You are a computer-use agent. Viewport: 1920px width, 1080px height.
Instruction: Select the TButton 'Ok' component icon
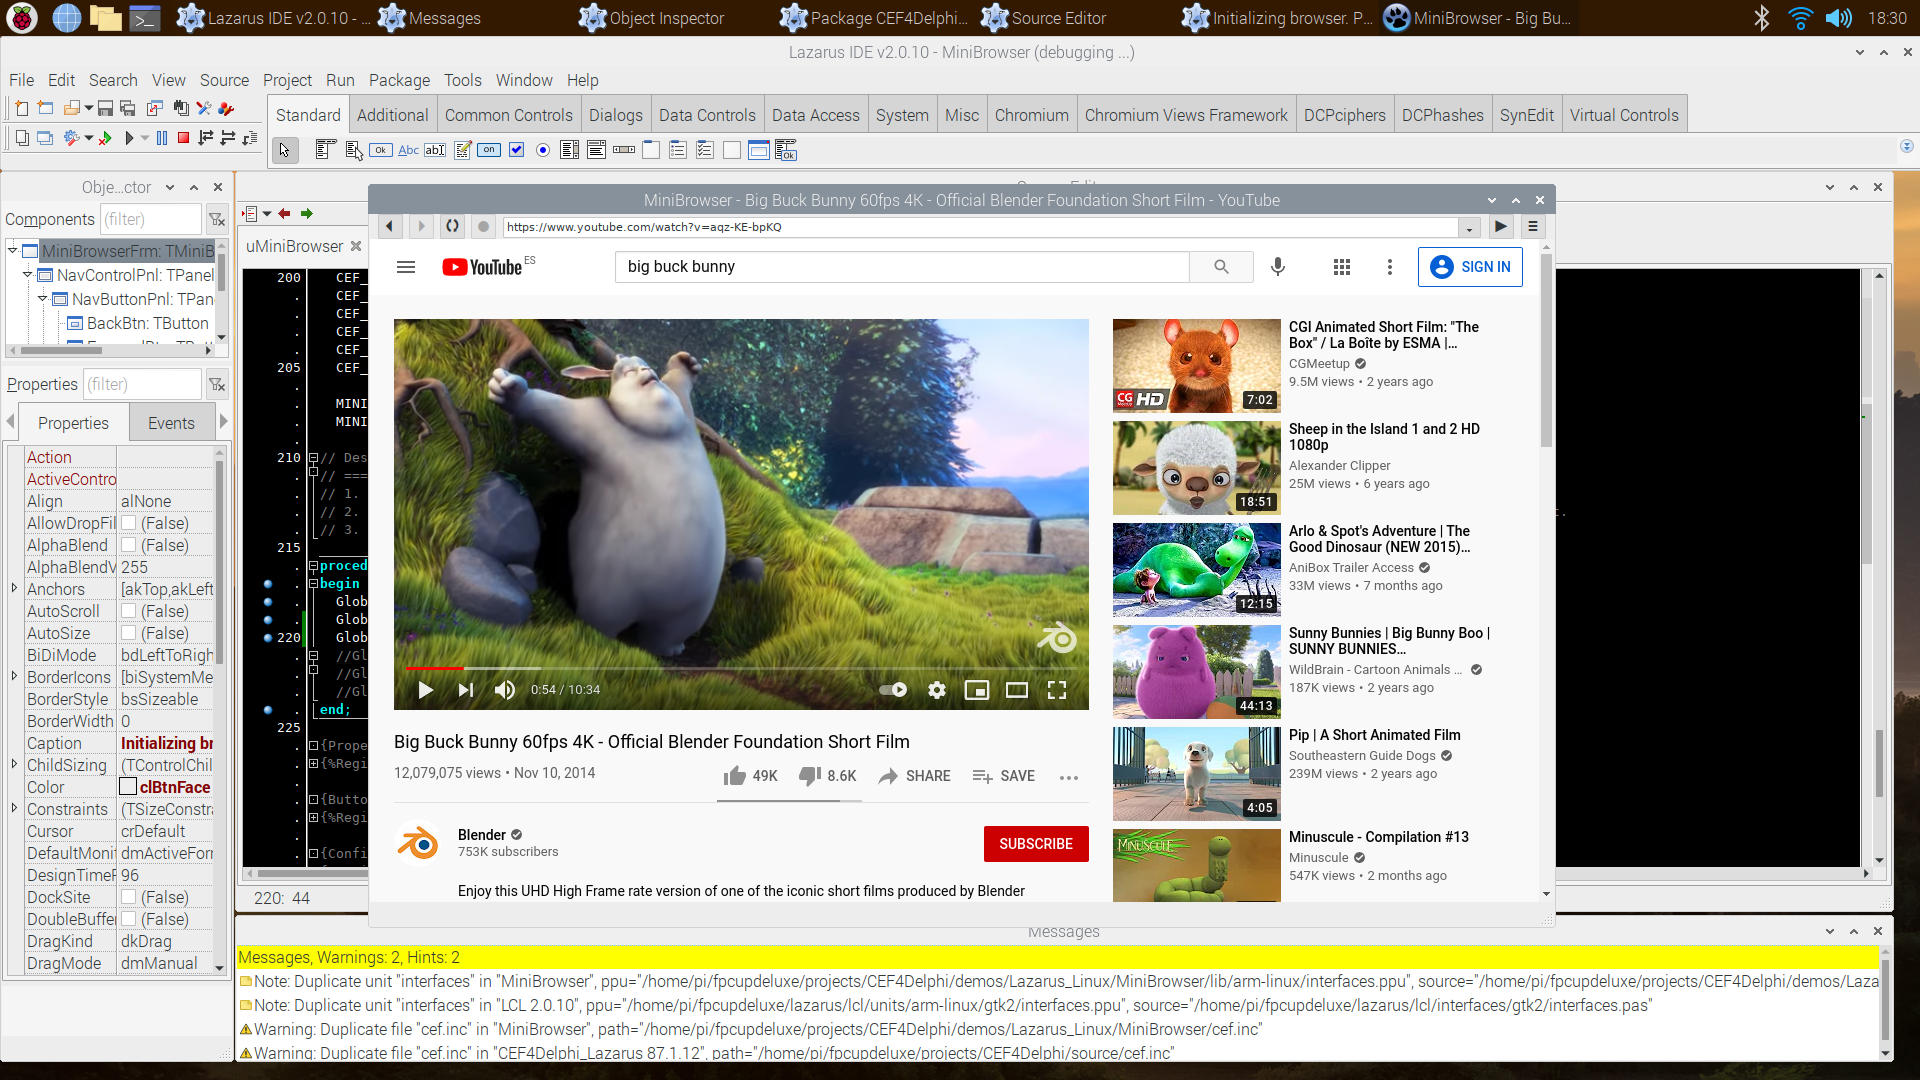pos(381,150)
